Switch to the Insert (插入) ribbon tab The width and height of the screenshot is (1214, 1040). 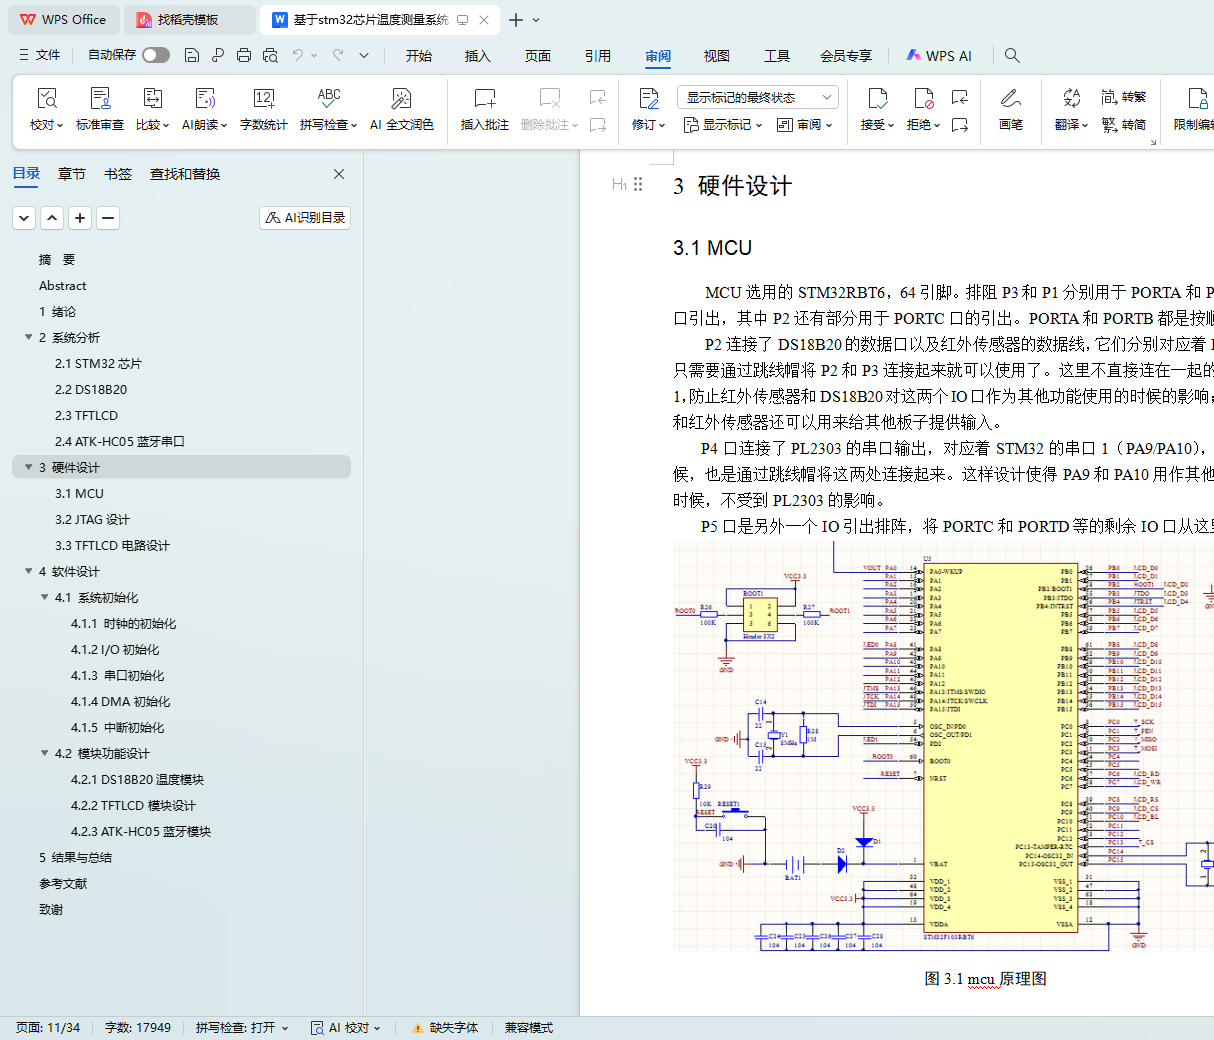click(477, 56)
